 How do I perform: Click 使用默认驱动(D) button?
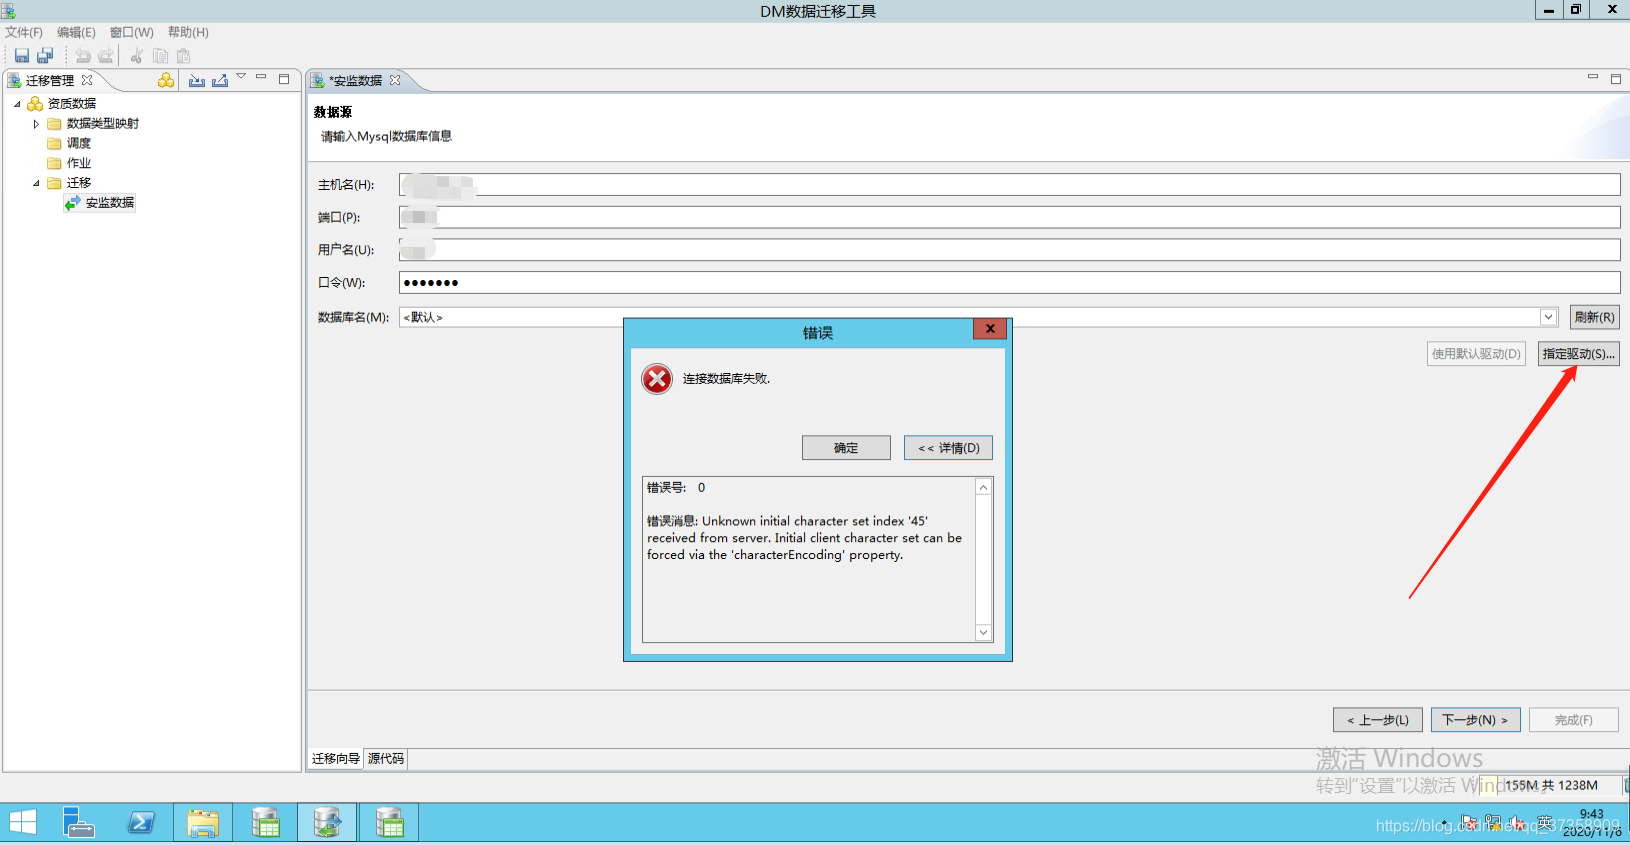[x=1476, y=354]
